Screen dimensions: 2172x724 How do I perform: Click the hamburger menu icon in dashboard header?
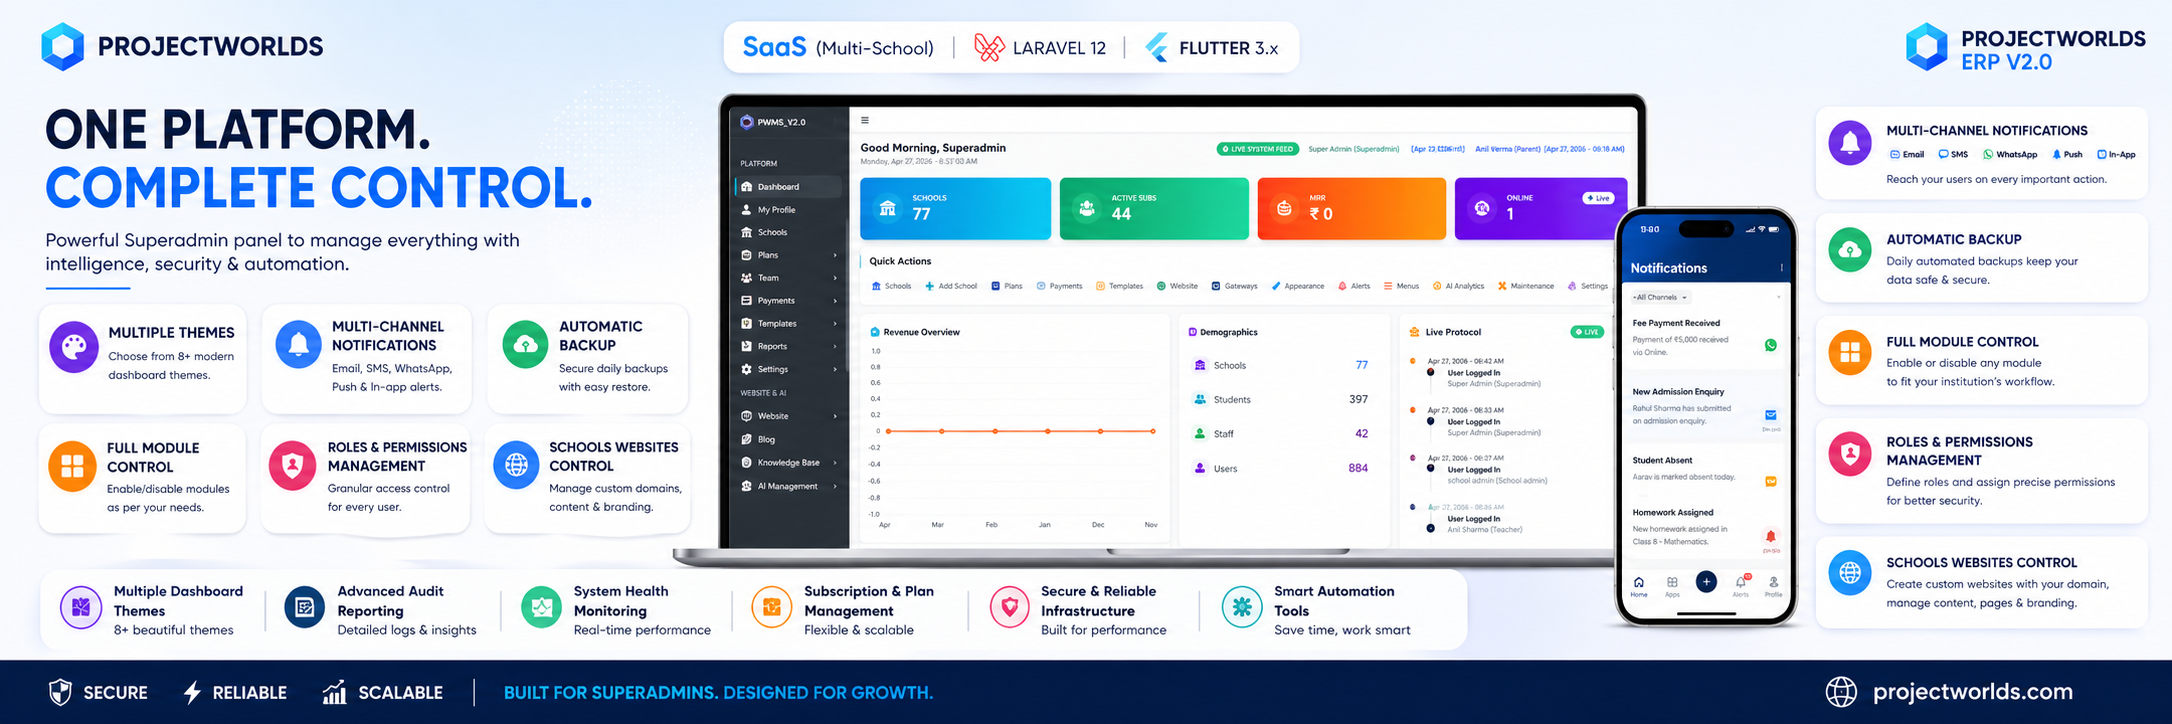click(x=865, y=121)
